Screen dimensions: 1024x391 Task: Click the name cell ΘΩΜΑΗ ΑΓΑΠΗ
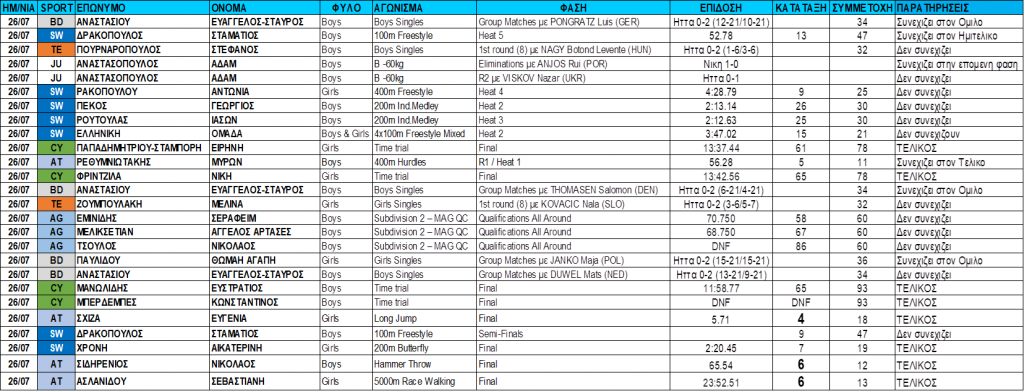(265, 260)
